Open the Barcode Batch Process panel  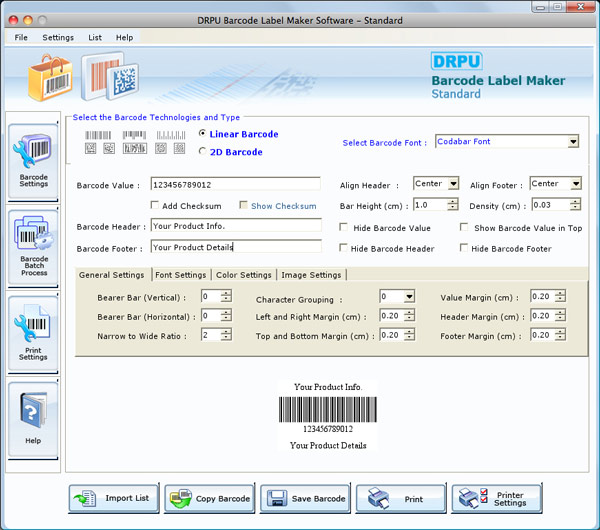[x=33, y=247]
